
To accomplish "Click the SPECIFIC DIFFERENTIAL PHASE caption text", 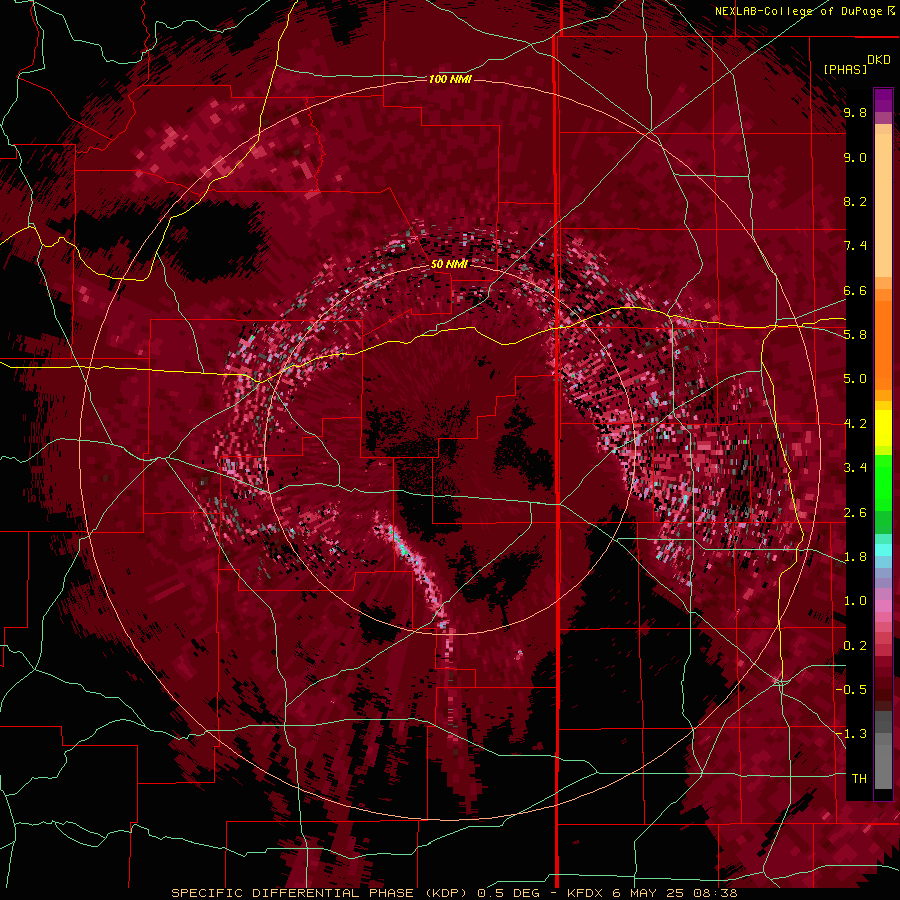I will (x=292, y=893).
